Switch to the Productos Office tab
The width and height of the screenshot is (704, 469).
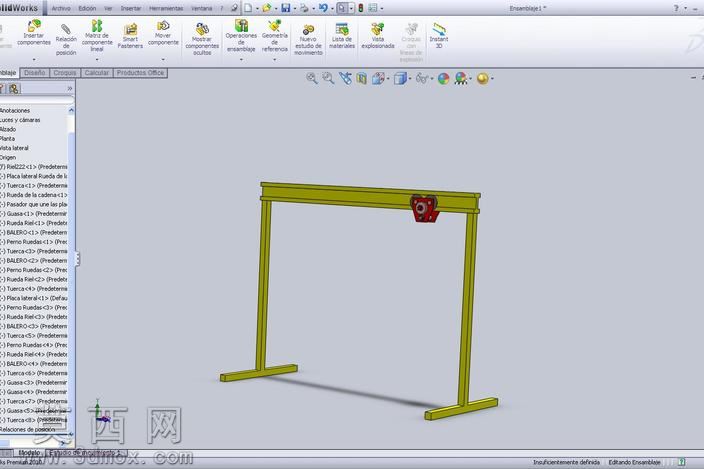click(x=140, y=73)
